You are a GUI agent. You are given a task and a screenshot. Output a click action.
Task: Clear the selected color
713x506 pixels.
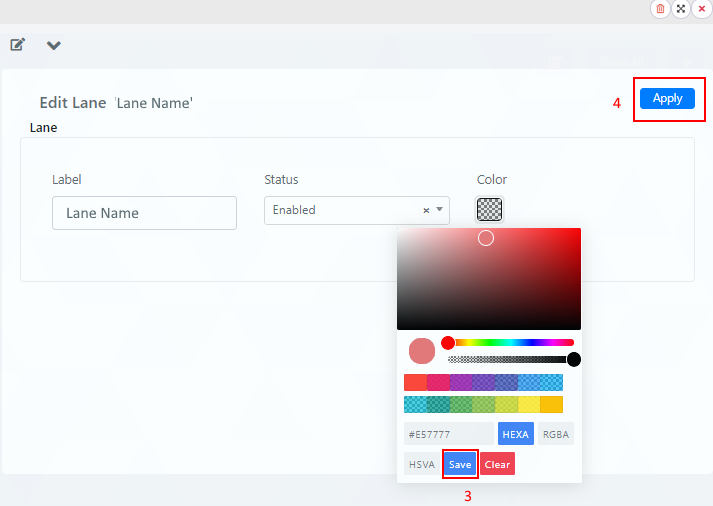(497, 464)
